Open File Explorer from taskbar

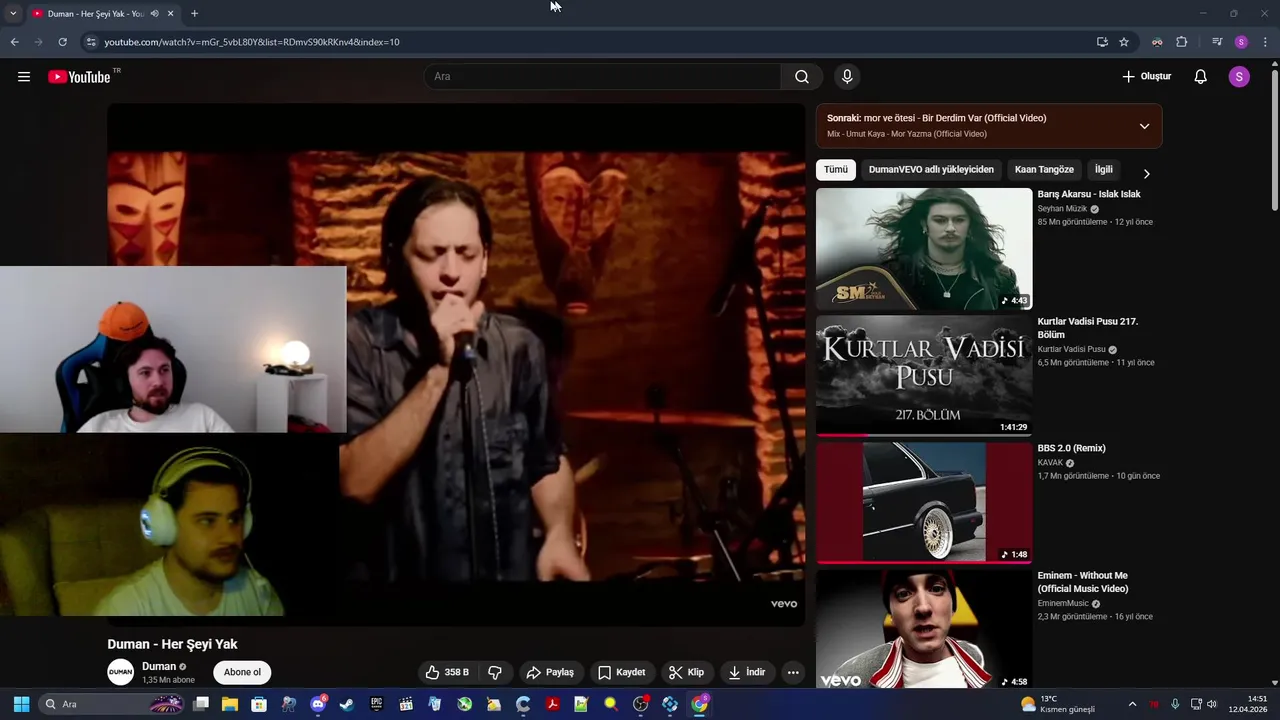[230, 704]
